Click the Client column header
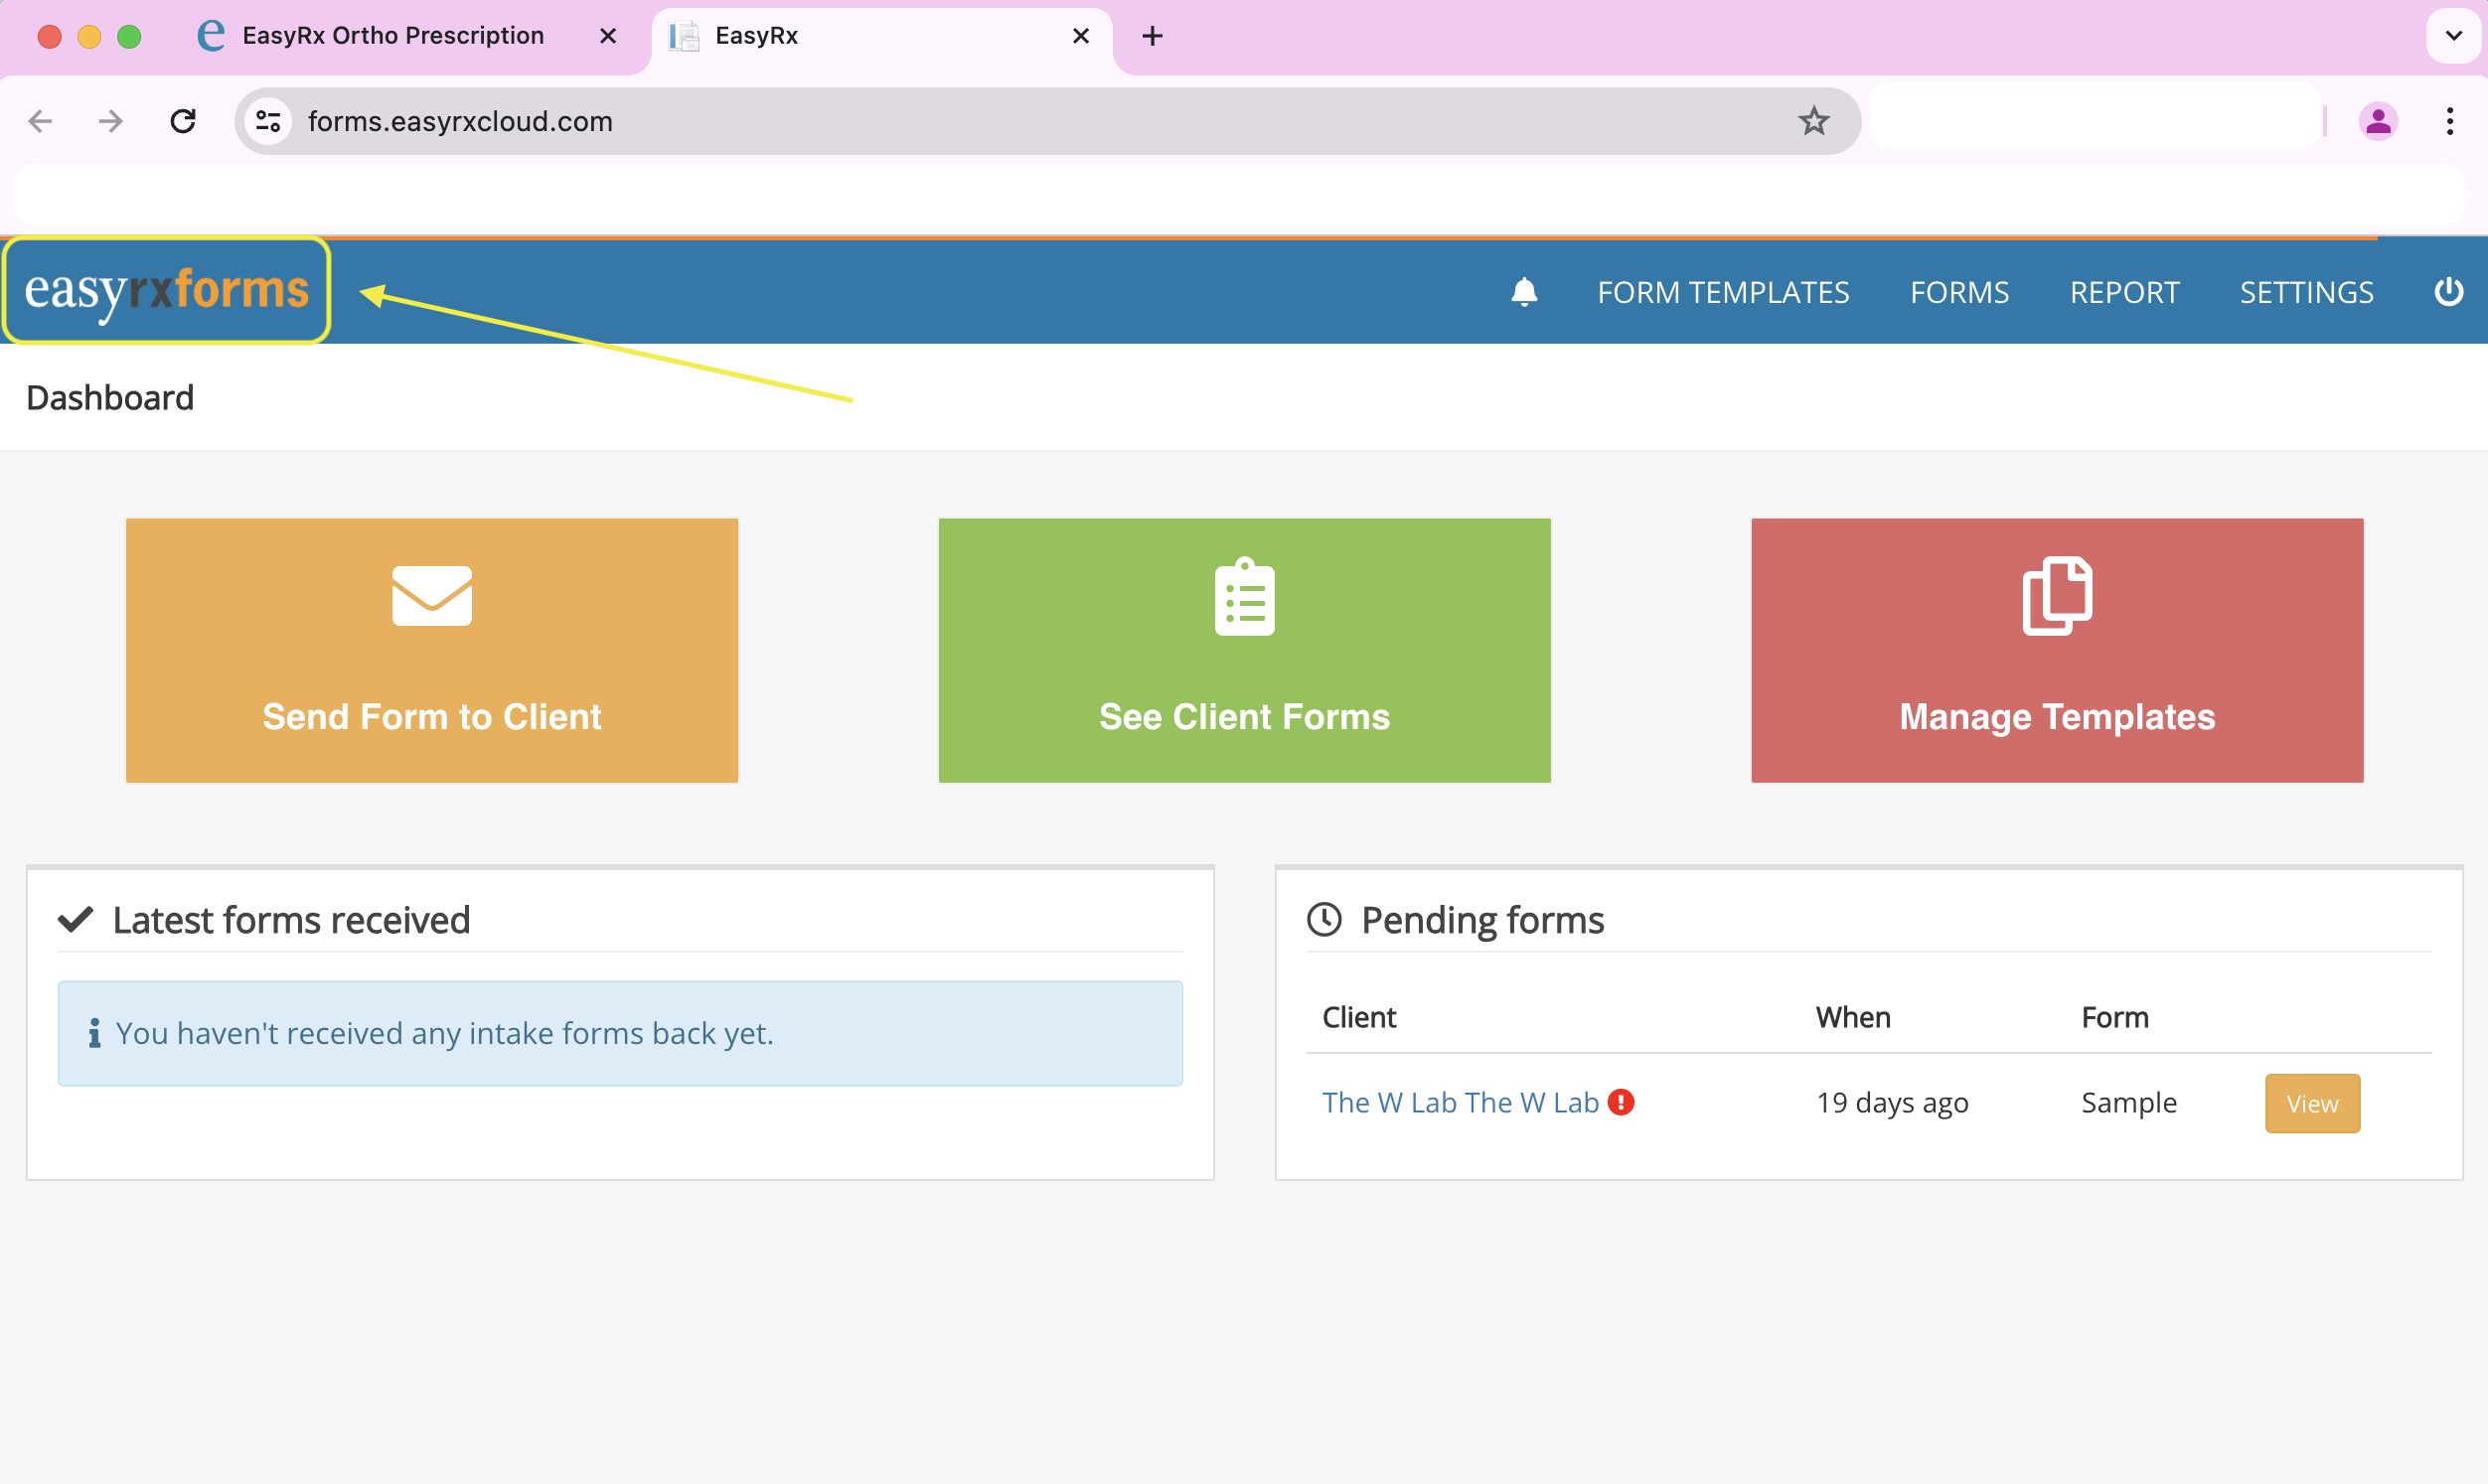2488x1484 pixels. click(x=1359, y=1017)
